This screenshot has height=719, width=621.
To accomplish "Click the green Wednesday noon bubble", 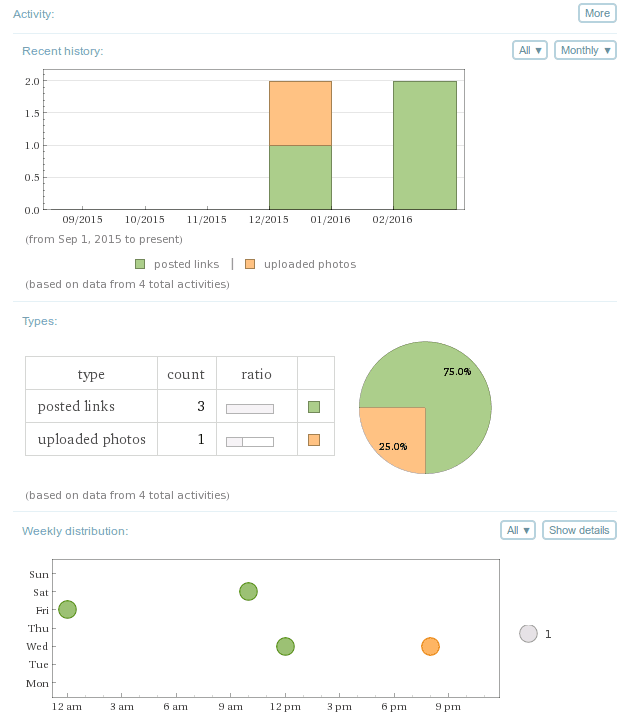I will pyautogui.click(x=285, y=647).
